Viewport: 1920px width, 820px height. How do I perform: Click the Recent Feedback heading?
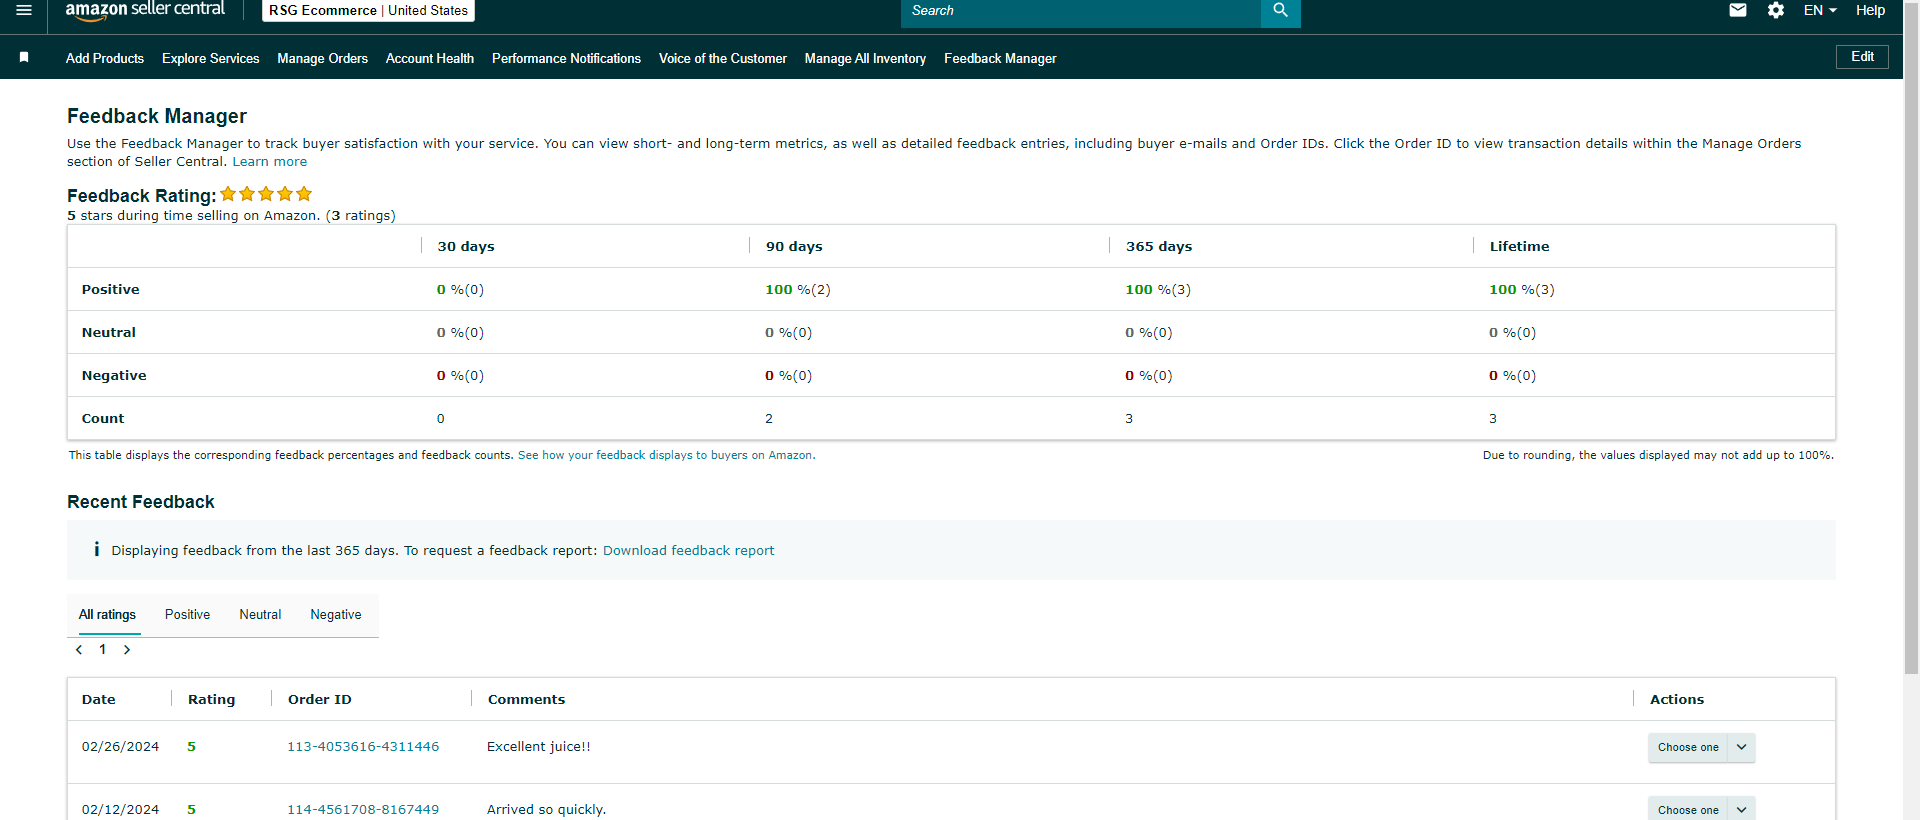141,502
